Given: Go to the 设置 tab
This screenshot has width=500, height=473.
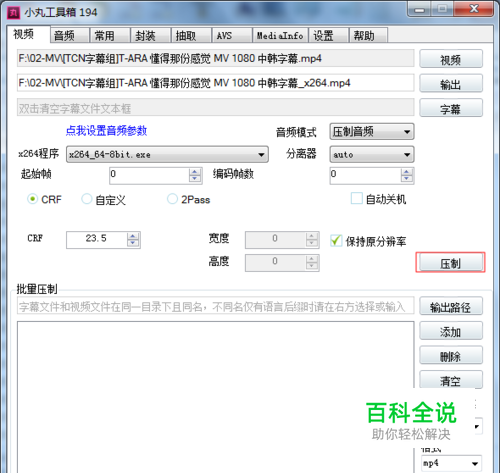Looking at the screenshot, I should (x=328, y=35).
